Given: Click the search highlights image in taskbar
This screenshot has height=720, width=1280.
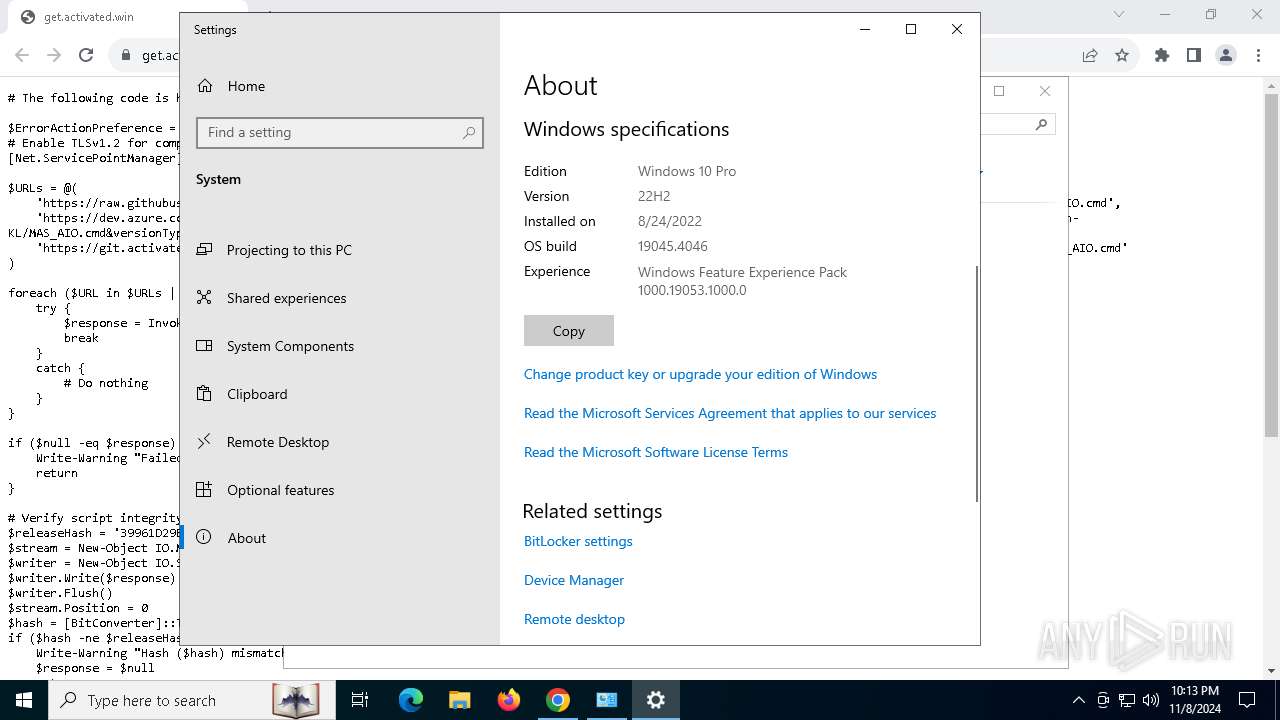Looking at the screenshot, I should (x=296, y=700).
